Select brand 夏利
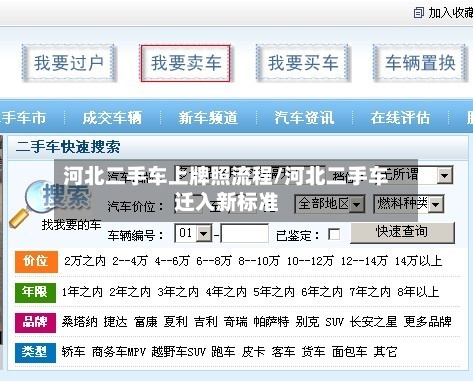 point(175,322)
